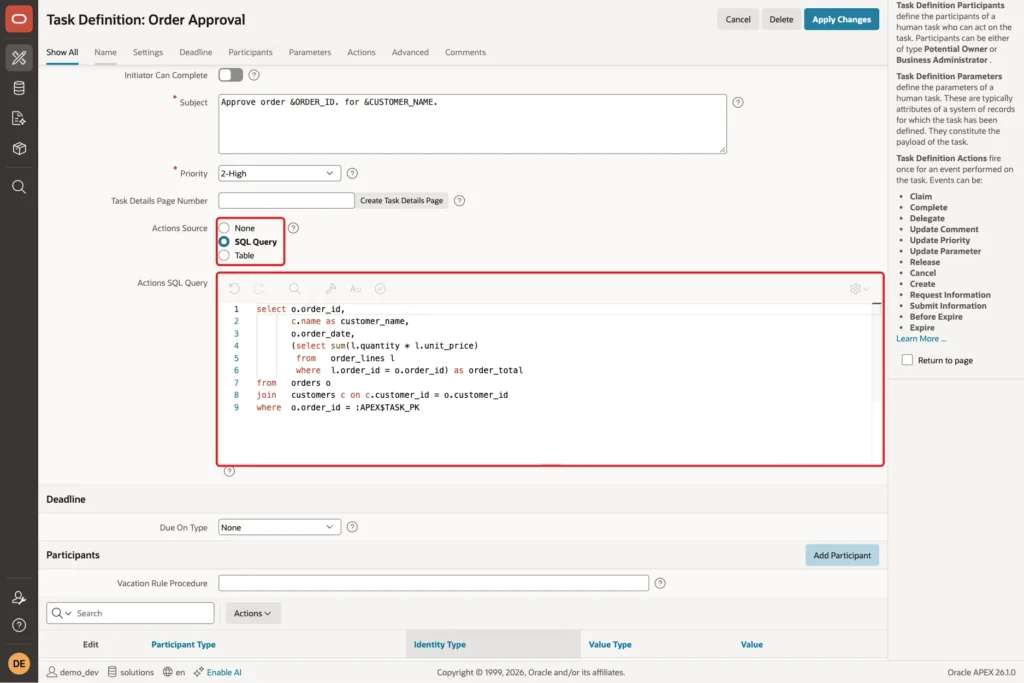Click Undo in the SQL editor toolbar
The image size is (1024, 683).
[234, 289]
